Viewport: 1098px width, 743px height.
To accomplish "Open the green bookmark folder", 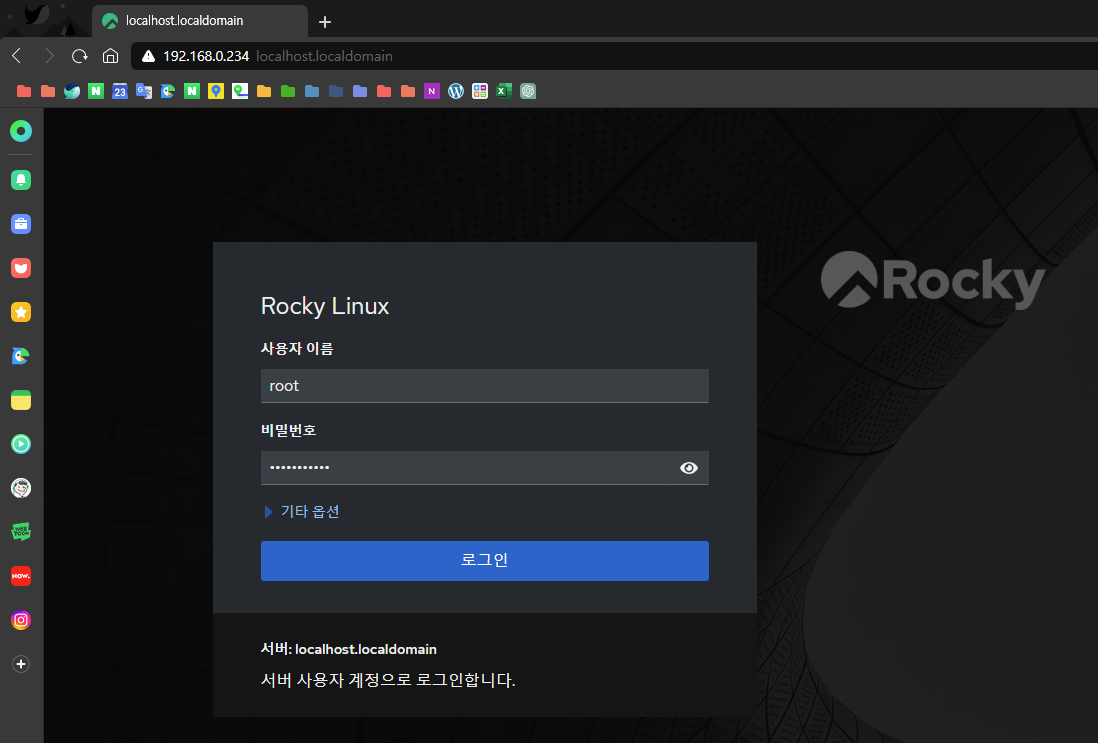I will [288, 91].
